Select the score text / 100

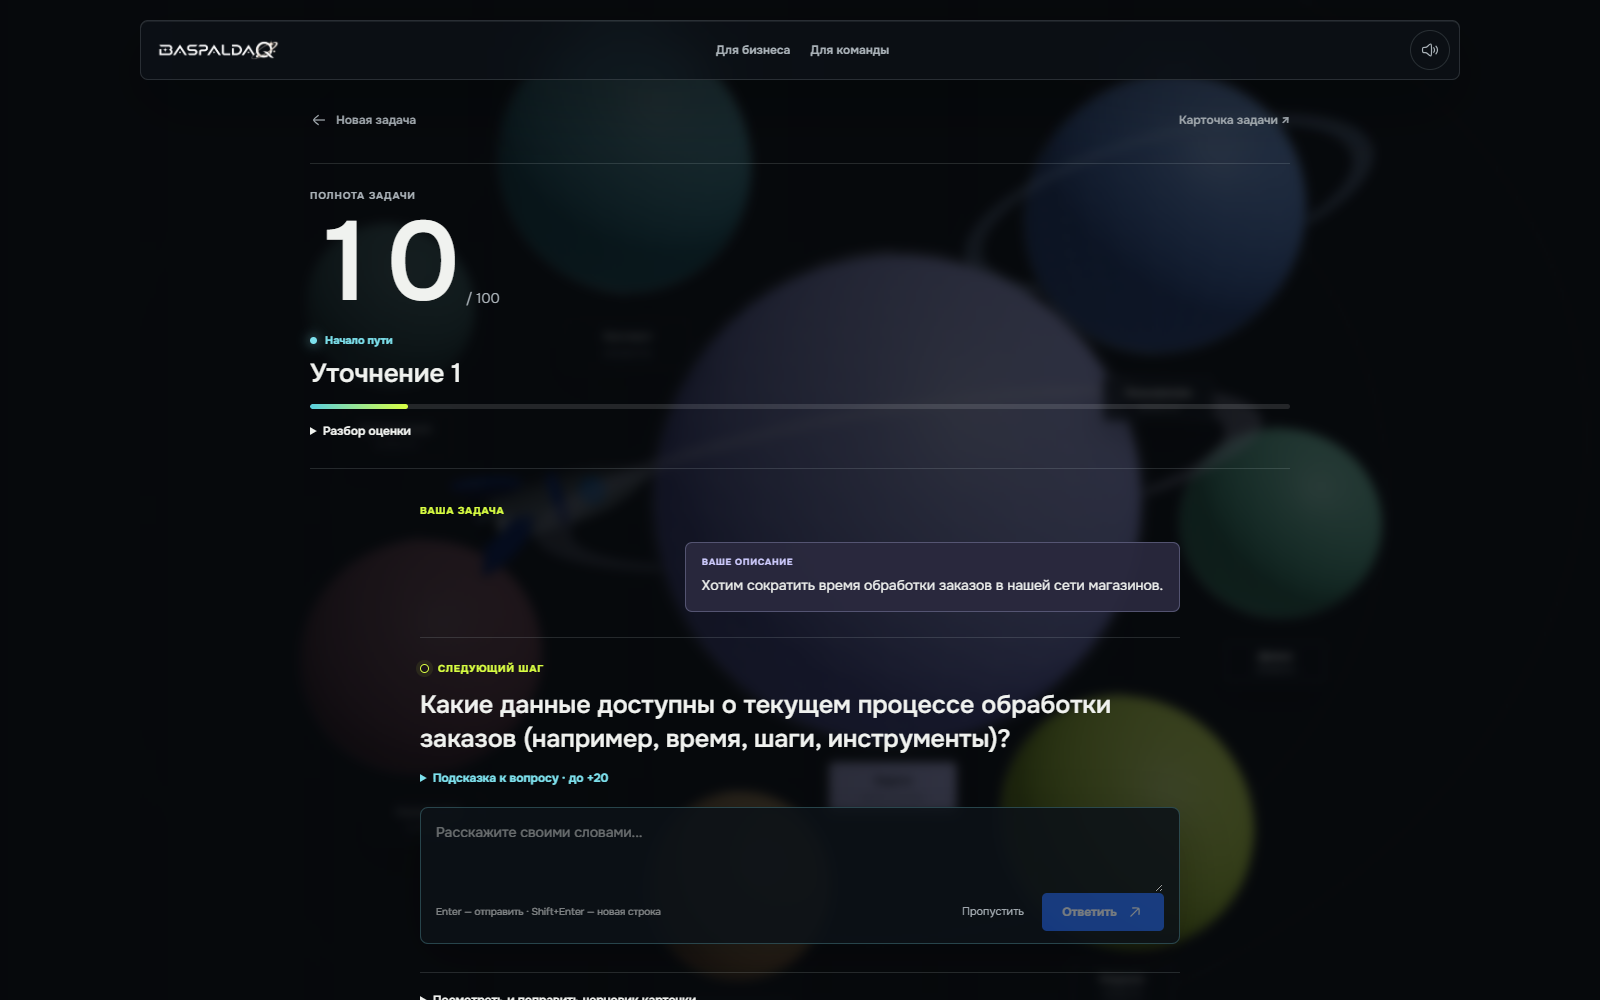(483, 298)
